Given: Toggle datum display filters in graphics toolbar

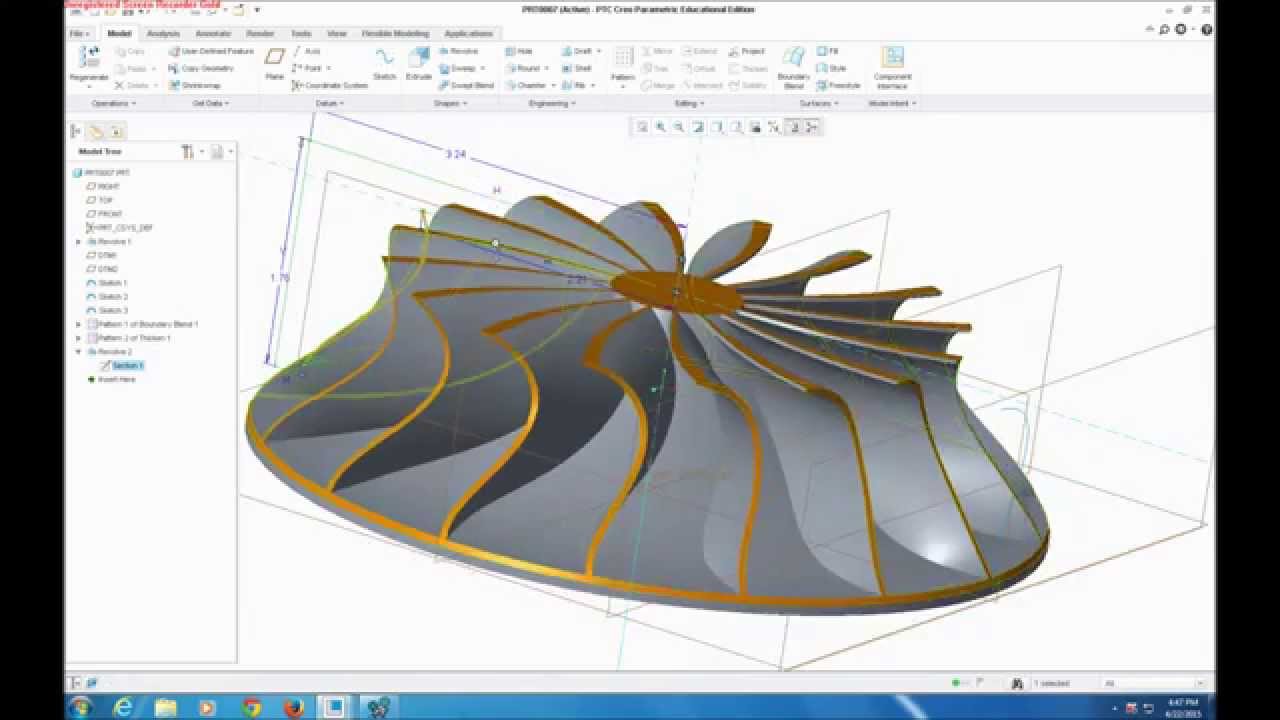Looking at the screenshot, I should (x=774, y=127).
